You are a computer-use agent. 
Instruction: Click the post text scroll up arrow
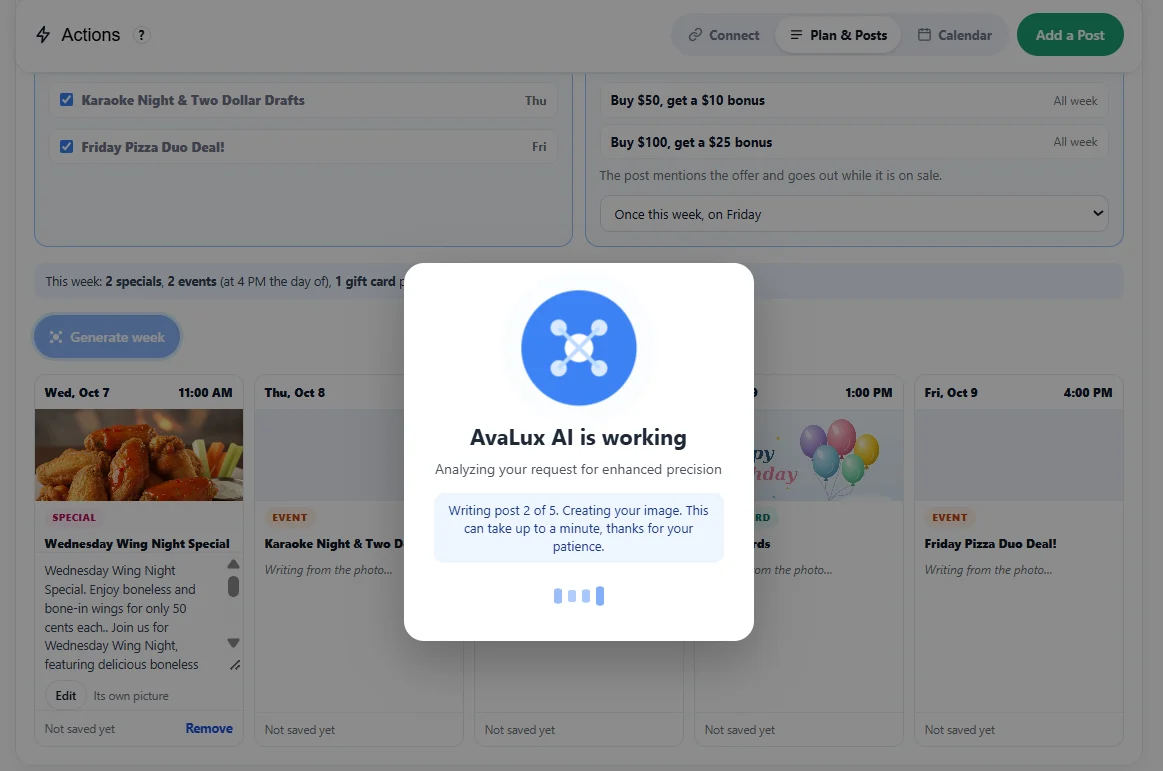pos(233,564)
